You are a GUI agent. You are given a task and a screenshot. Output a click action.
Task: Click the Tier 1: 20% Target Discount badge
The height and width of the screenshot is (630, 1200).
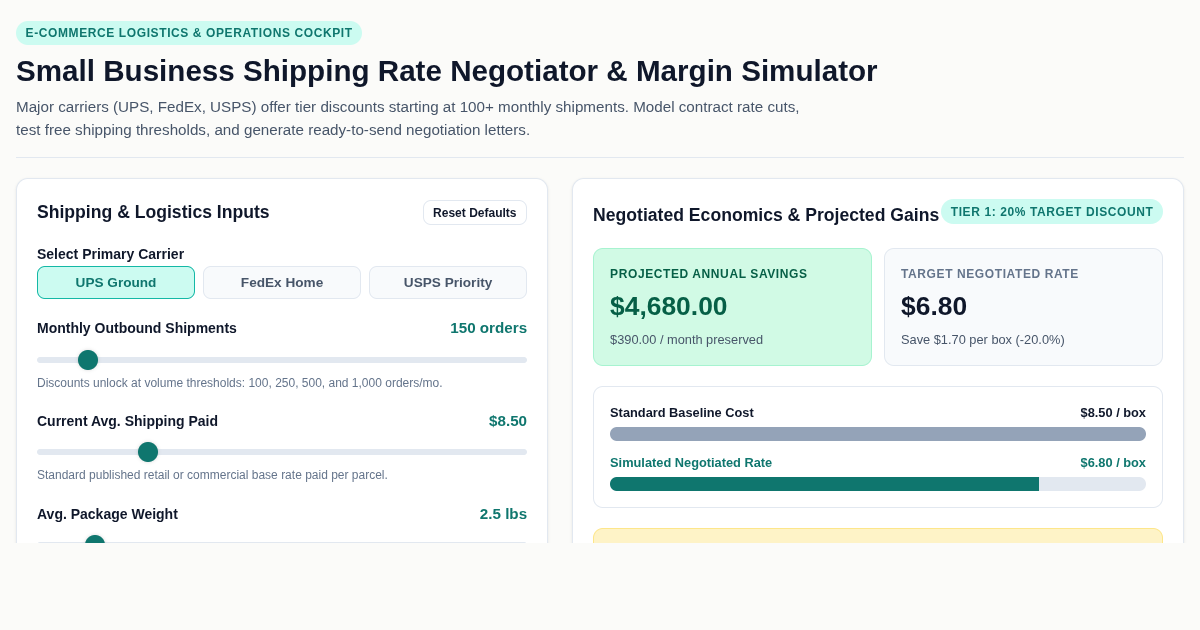(x=1052, y=212)
